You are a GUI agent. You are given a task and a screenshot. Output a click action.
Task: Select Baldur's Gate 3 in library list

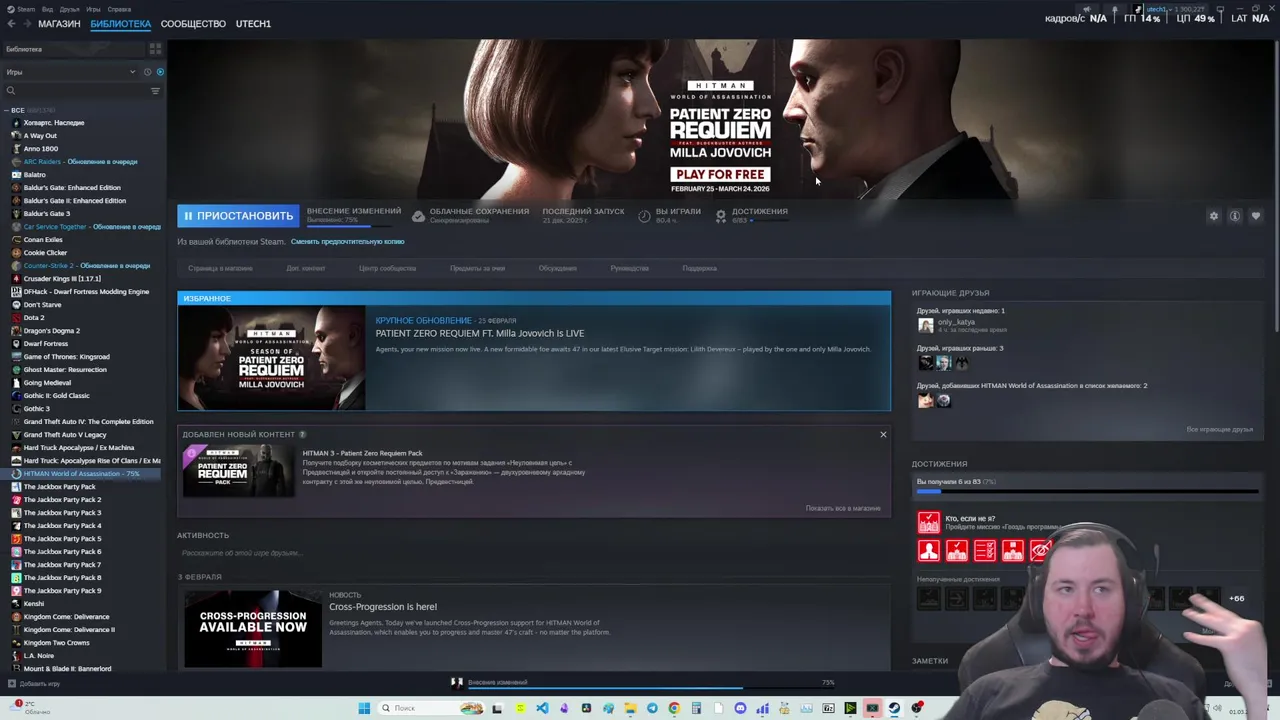(46, 214)
